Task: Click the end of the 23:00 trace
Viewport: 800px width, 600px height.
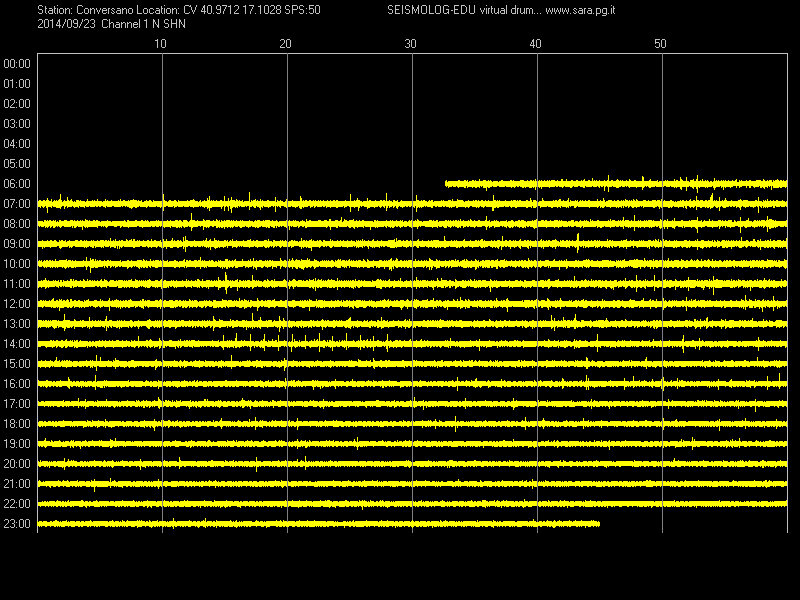Action: pos(599,524)
